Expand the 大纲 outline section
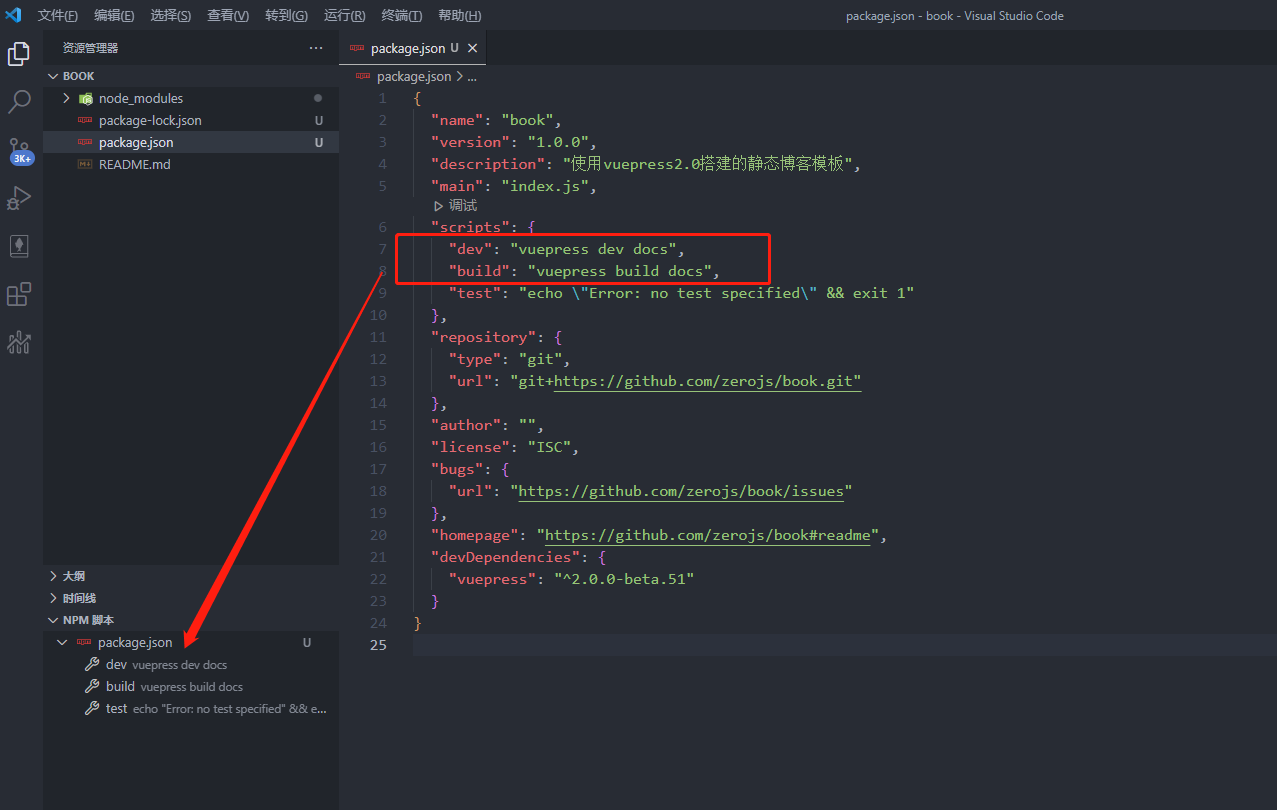The image size is (1277, 810). click(54, 576)
